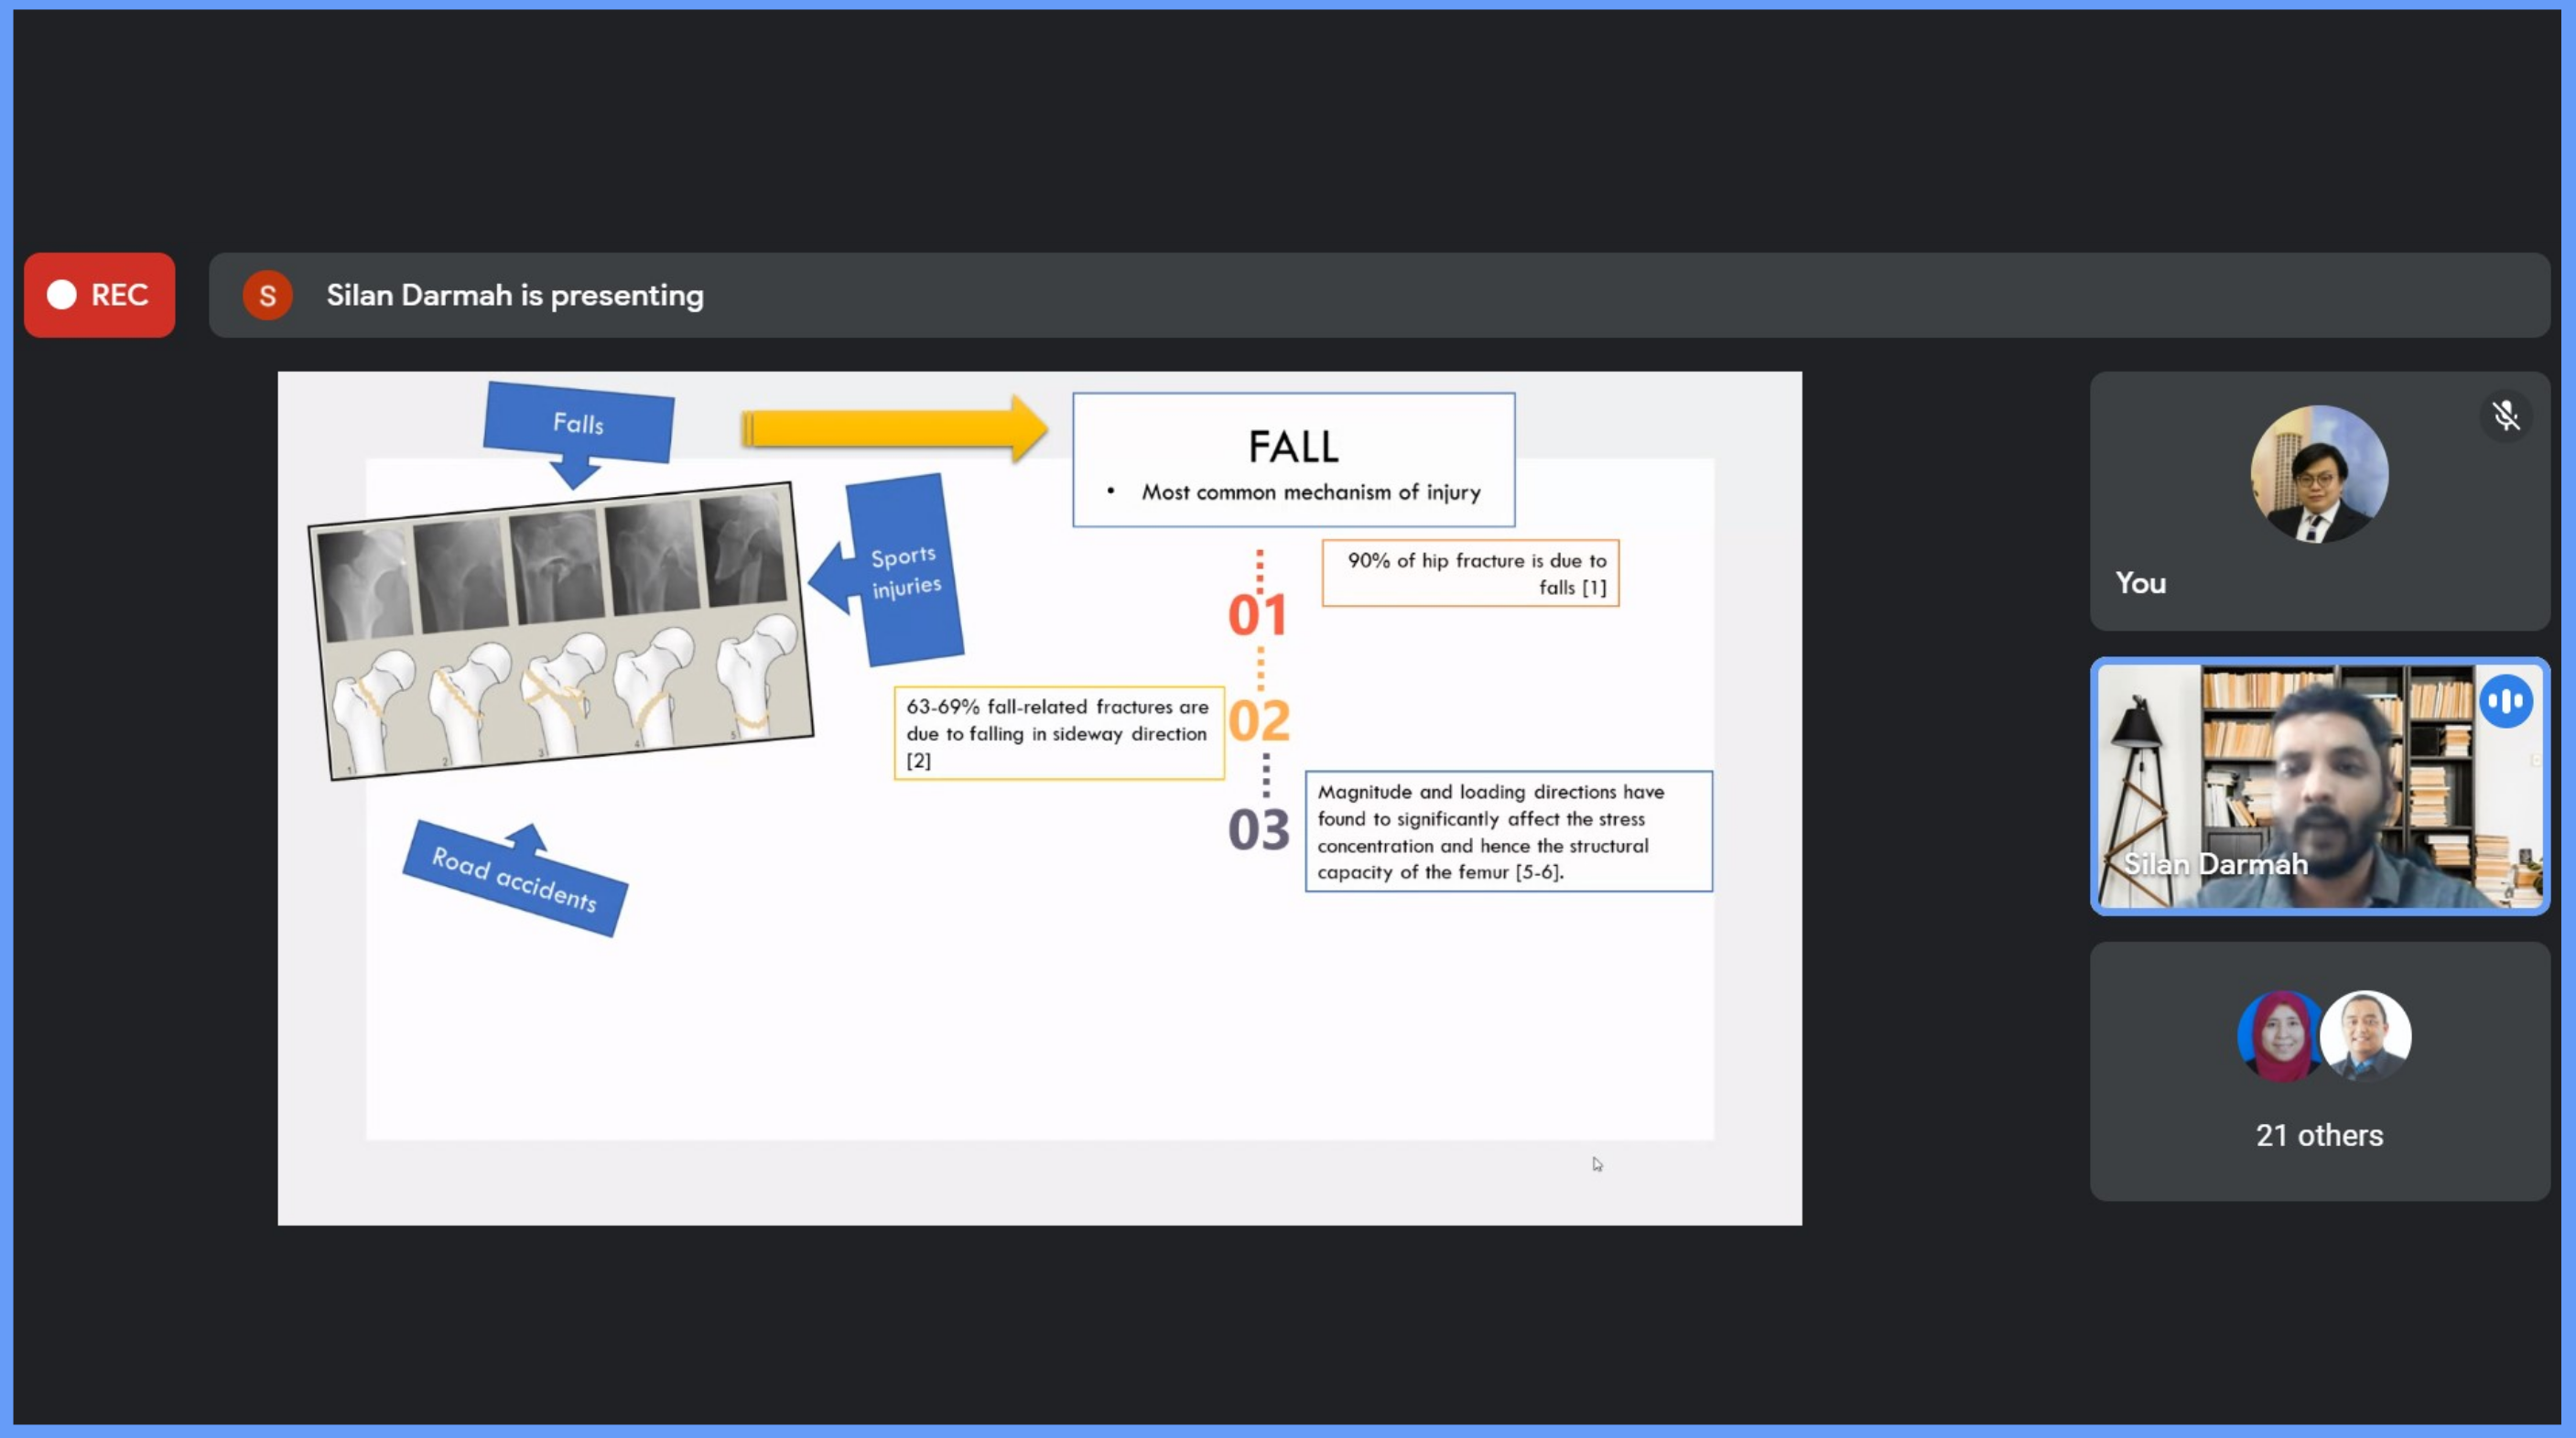Image resolution: width=2576 pixels, height=1438 pixels.
Task: Click the muted microphone icon on You tile
Action: (x=2505, y=416)
